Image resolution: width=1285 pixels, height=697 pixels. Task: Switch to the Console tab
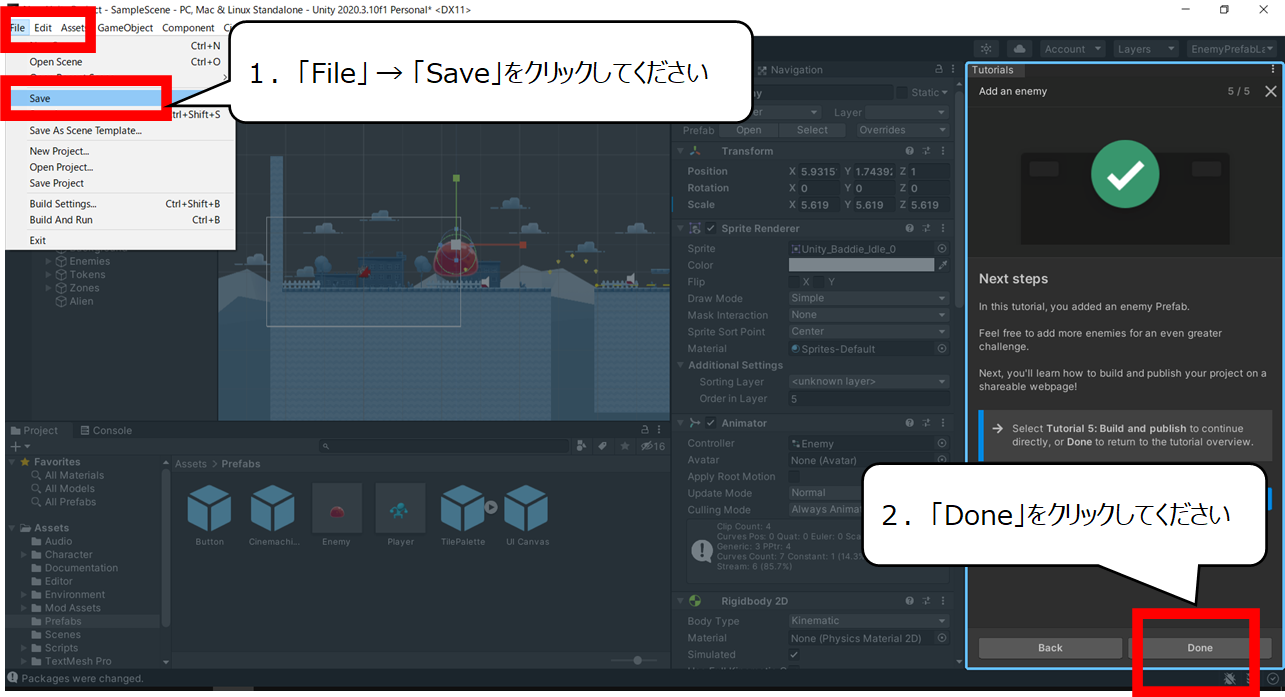point(104,431)
